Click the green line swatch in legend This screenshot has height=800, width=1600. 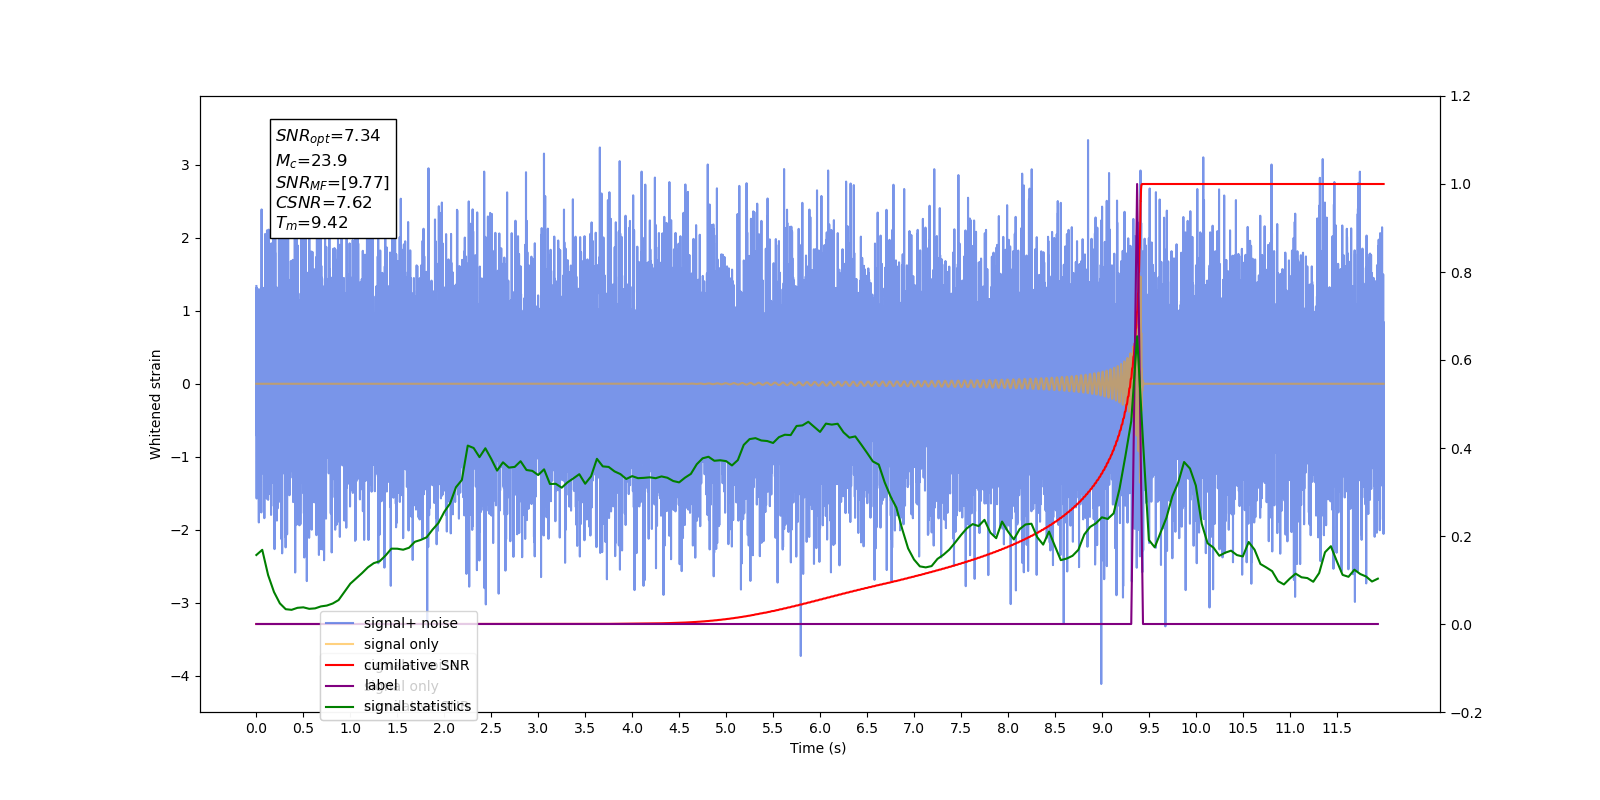click(x=340, y=706)
